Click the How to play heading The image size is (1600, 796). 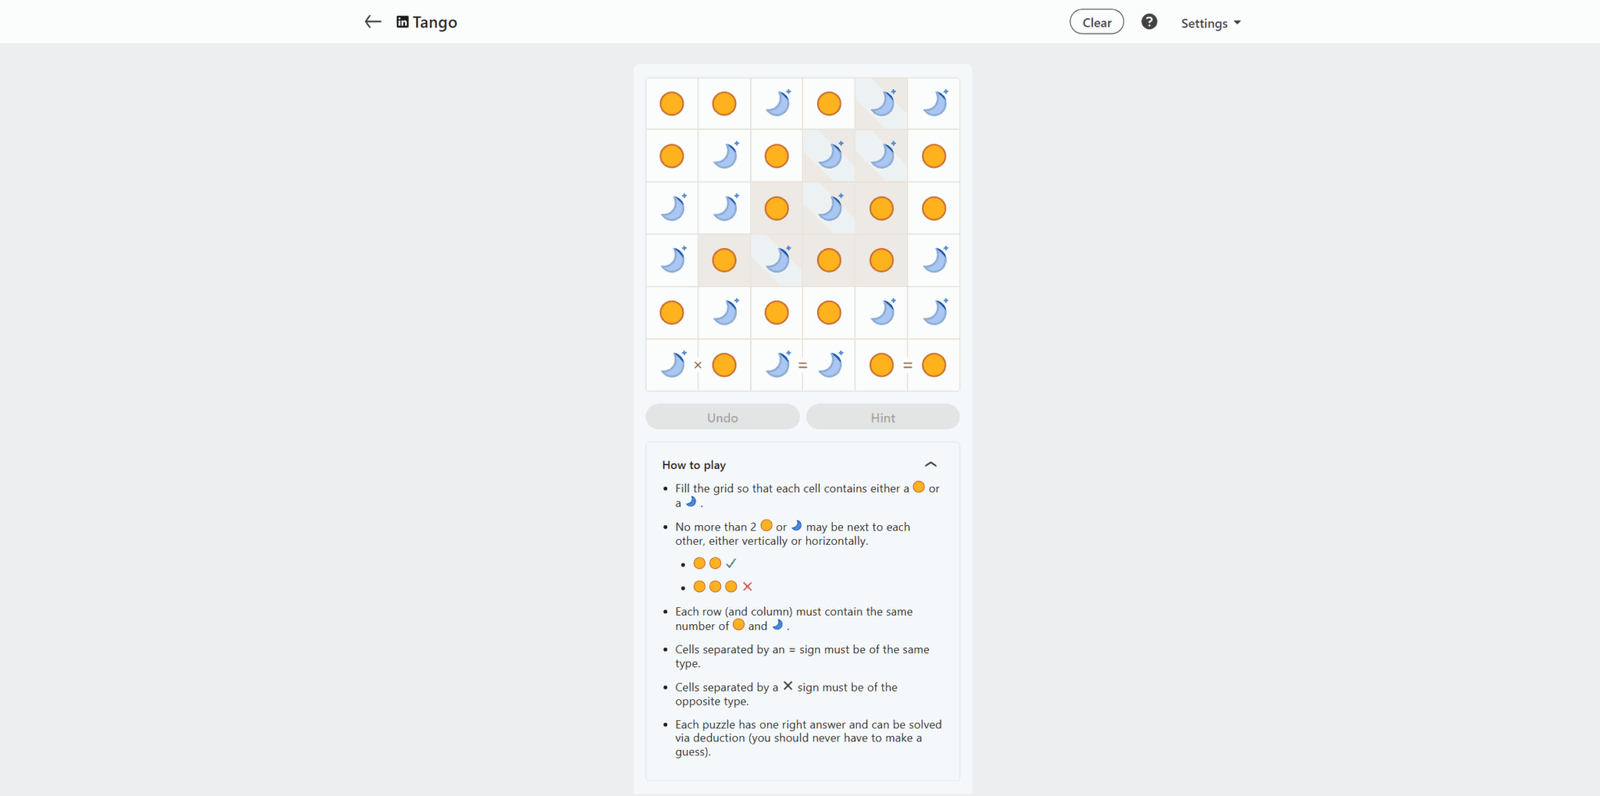click(x=694, y=465)
